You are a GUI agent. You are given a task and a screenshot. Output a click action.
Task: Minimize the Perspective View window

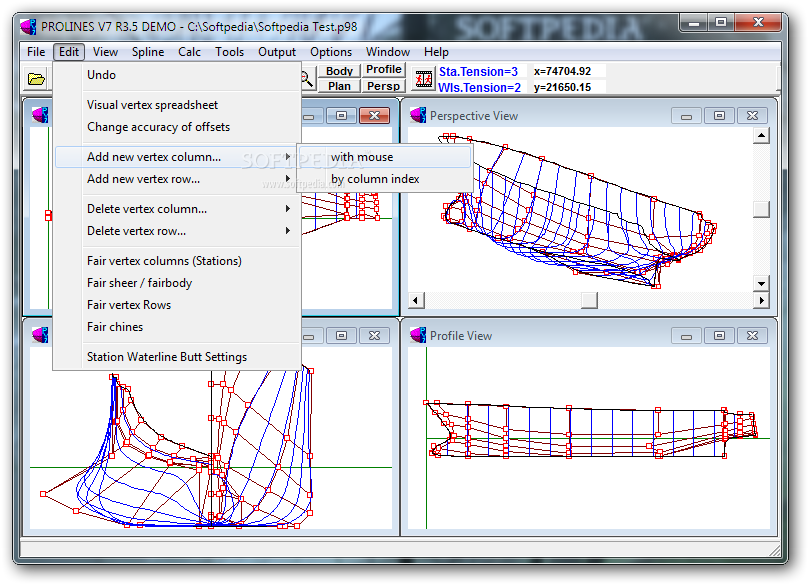tap(686, 116)
